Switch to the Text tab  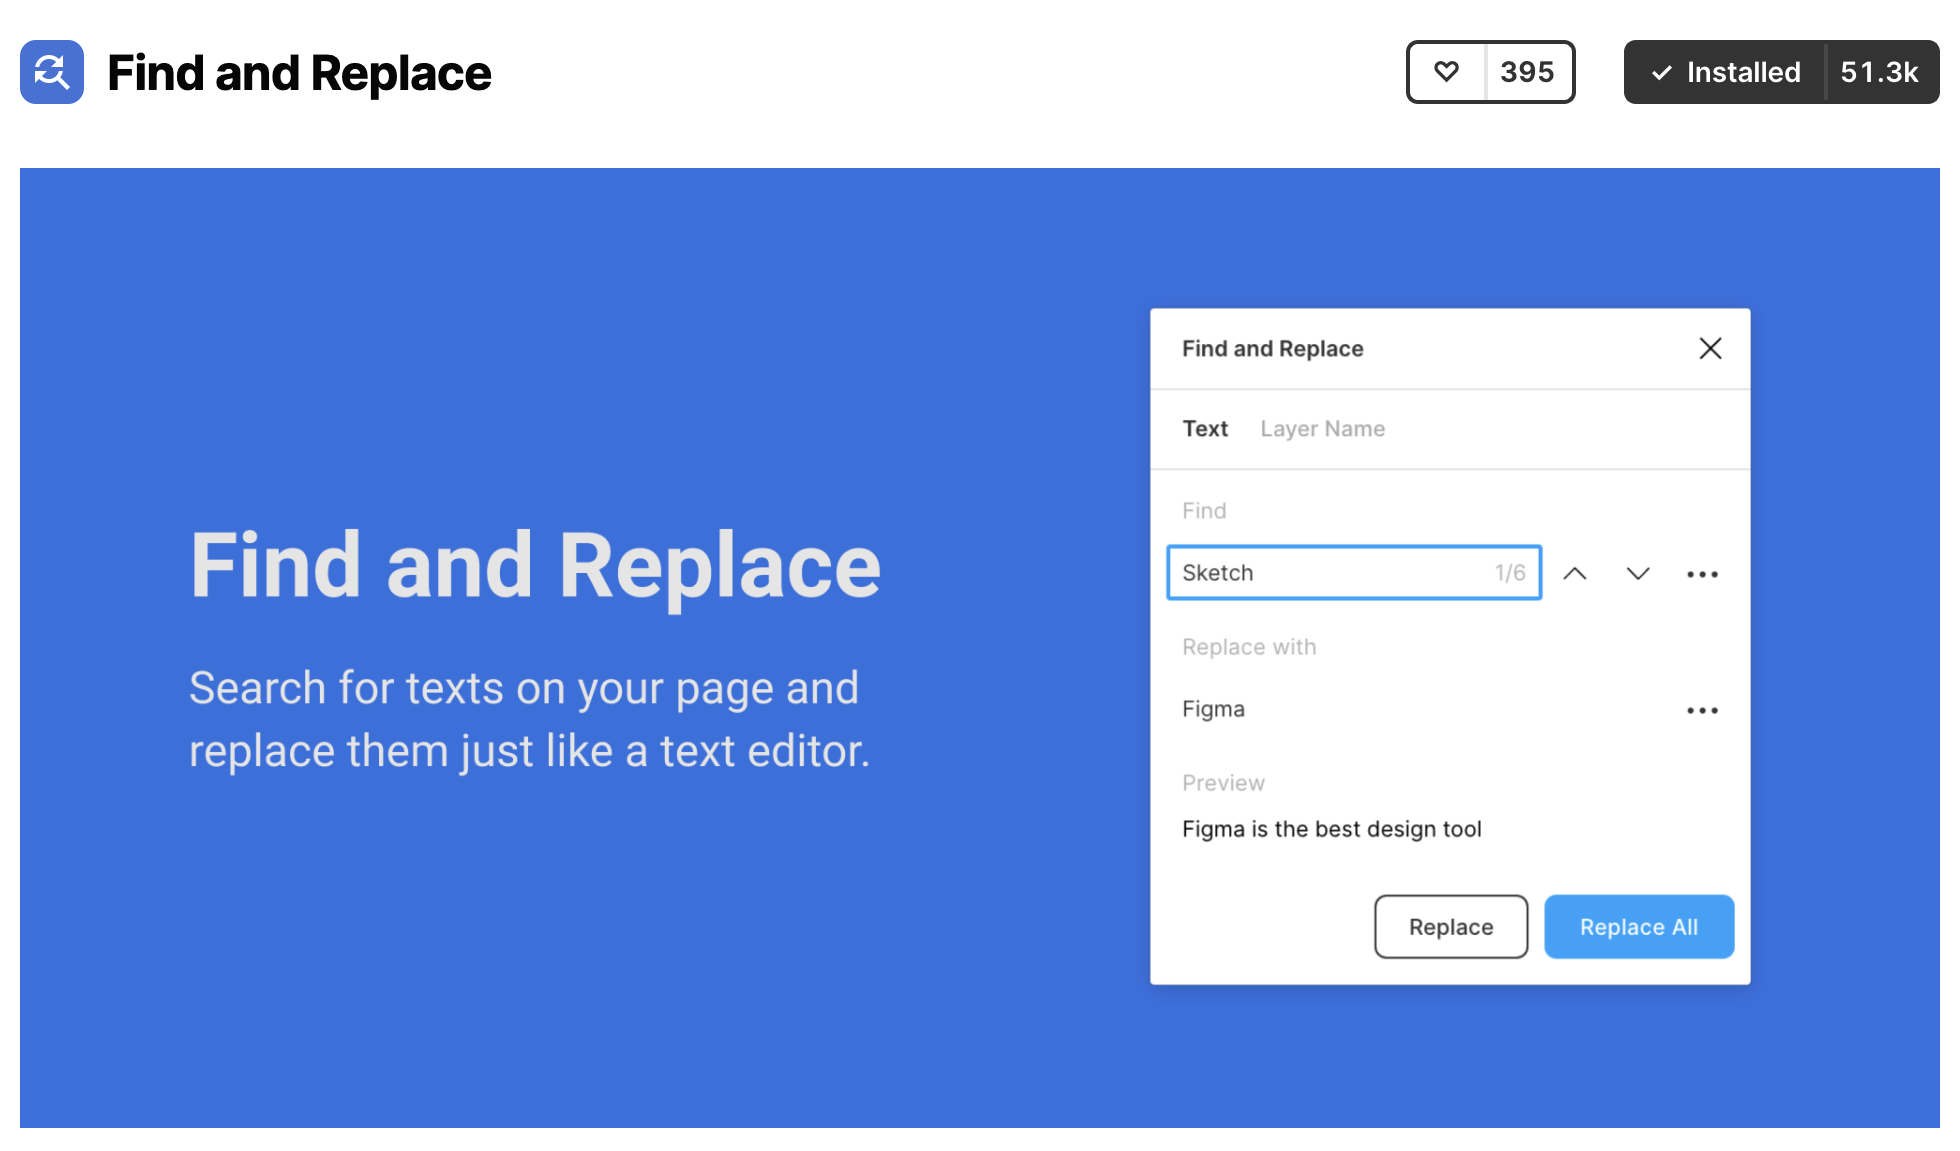[x=1205, y=428]
